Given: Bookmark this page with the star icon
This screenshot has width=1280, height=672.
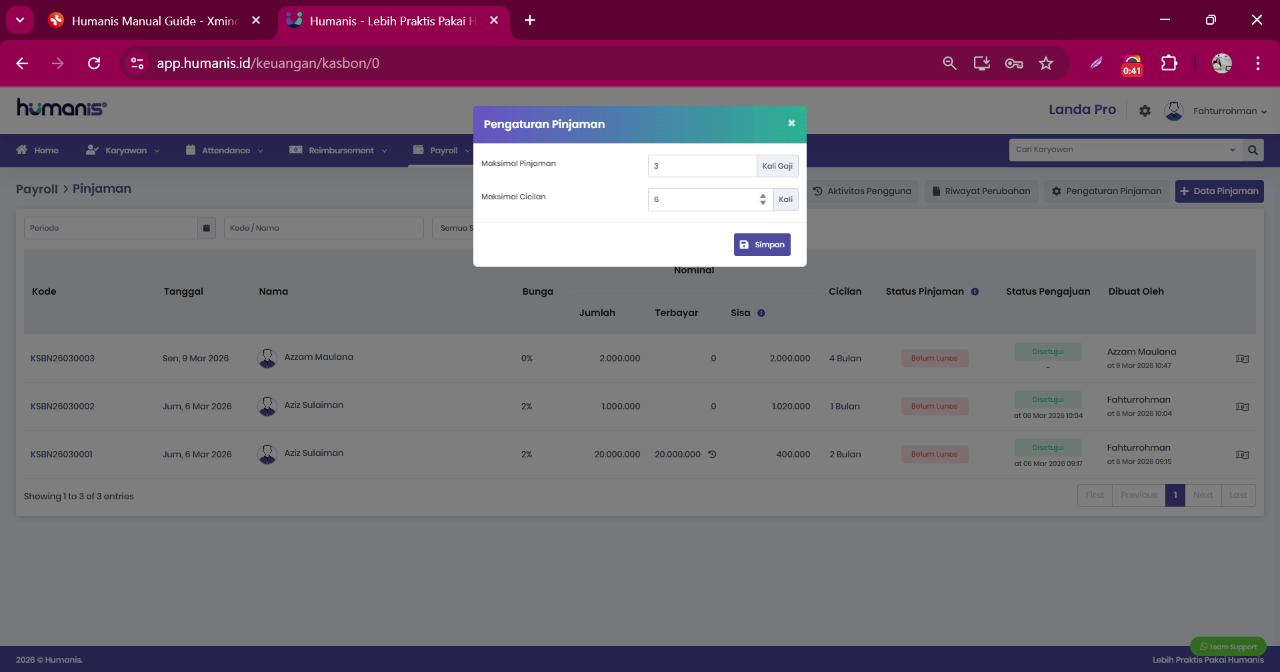Looking at the screenshot, I should coord(1046,63).
